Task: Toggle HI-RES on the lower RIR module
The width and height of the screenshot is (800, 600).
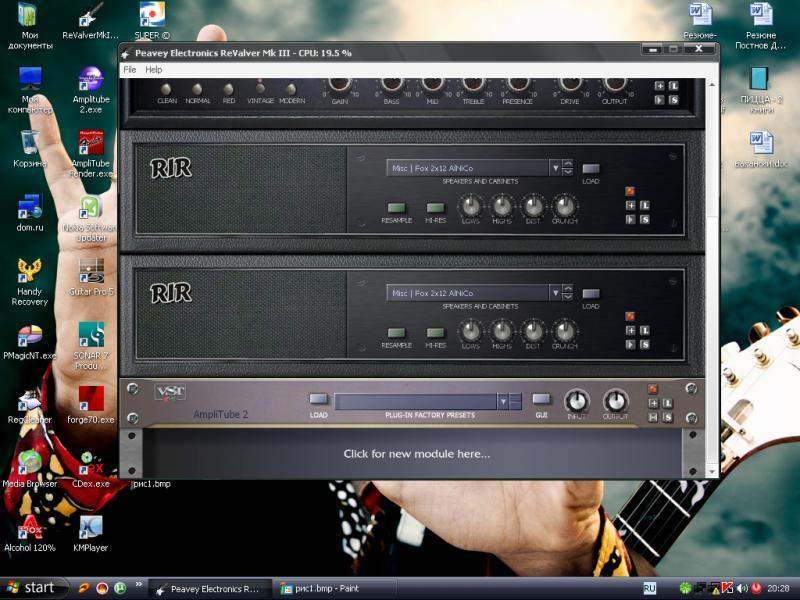Action: pyautogui.click(x=435, y=333)
